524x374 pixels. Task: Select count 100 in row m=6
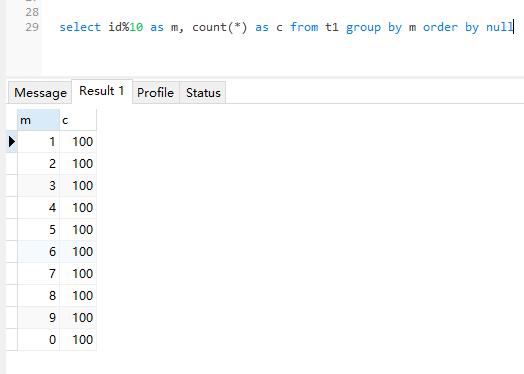[78, 252]
